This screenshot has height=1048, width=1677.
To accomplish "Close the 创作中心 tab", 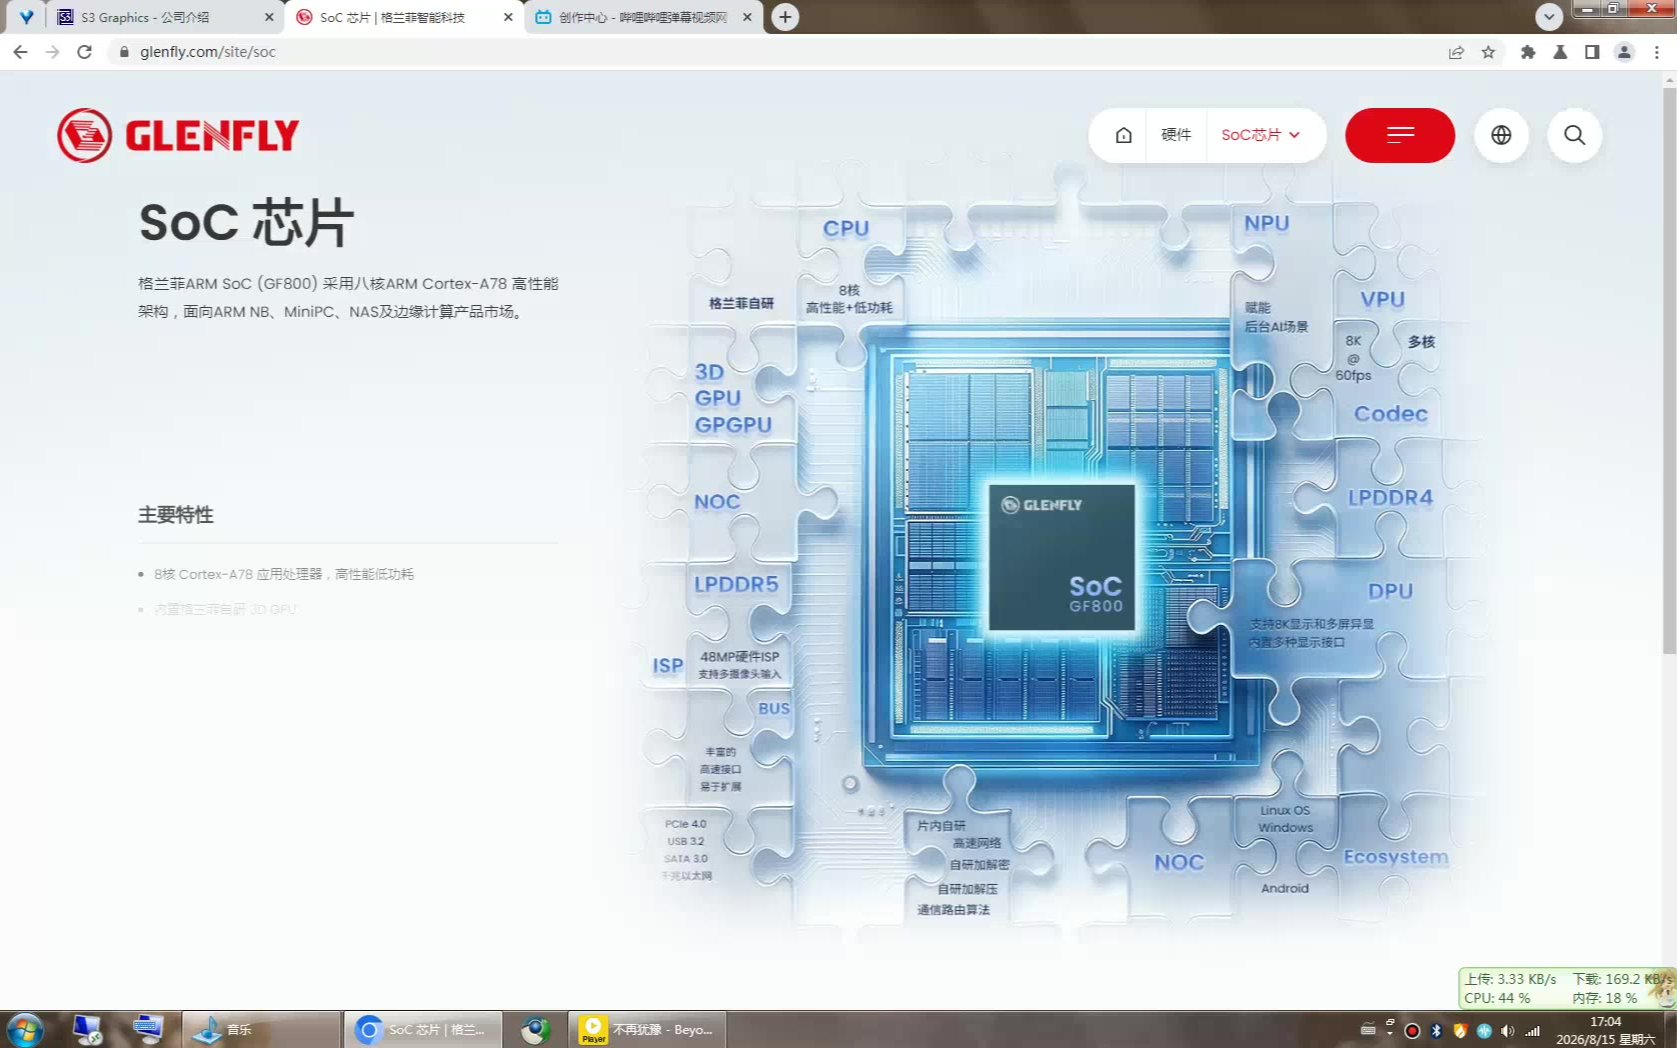I will [x=747, y=17].
